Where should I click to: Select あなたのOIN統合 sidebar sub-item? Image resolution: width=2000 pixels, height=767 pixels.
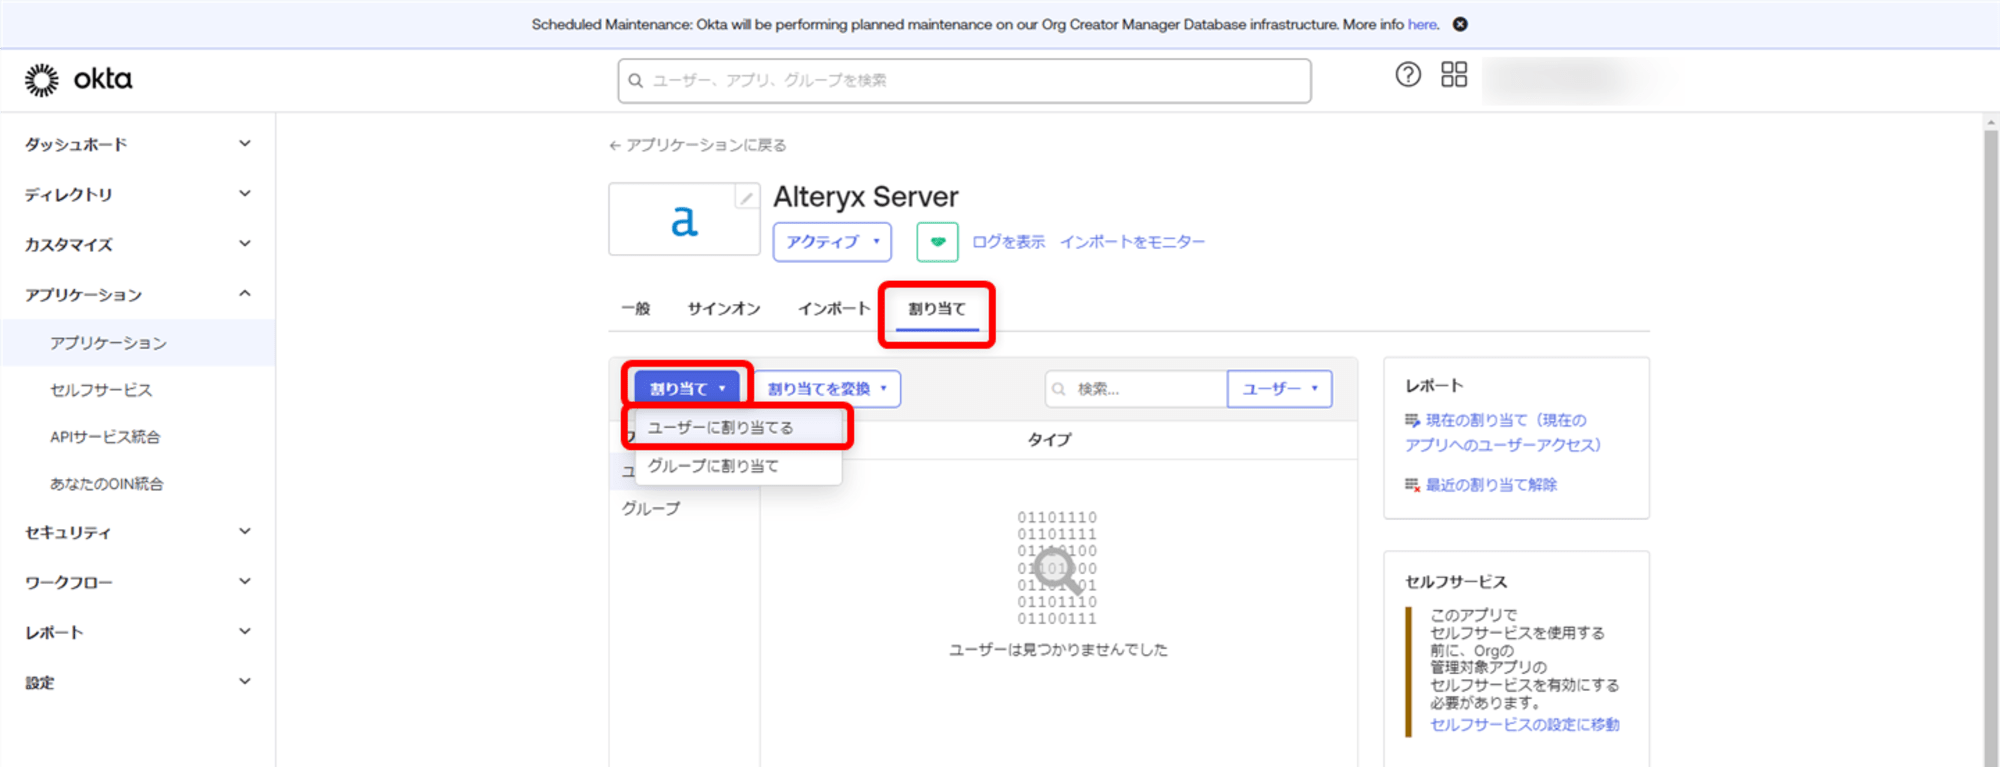138,484
